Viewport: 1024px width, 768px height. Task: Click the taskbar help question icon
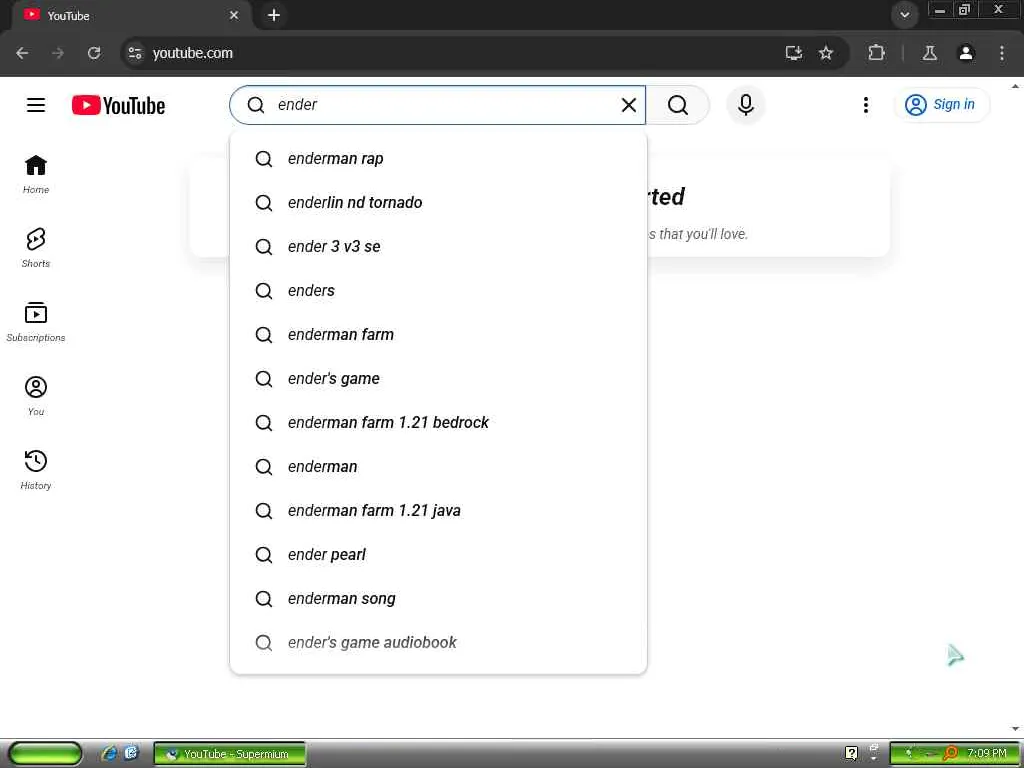click(852, 753)
